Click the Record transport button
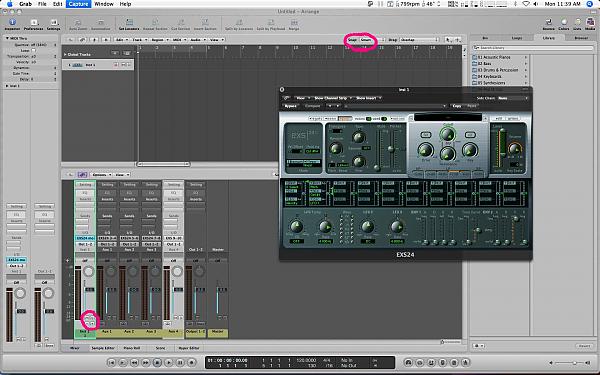 [x=192, y=362]
